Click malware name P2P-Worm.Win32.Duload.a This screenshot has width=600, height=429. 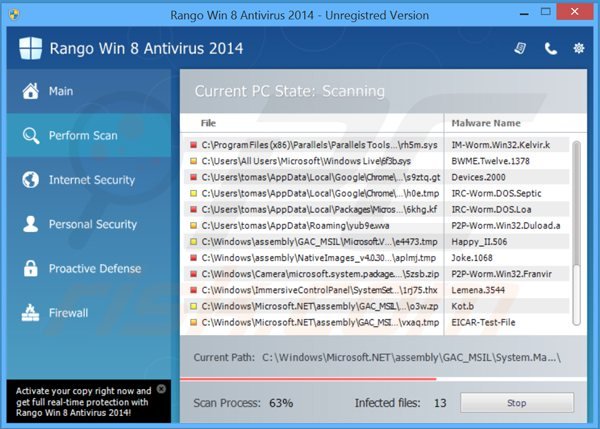pyautogui.click(x=506, y=225)
